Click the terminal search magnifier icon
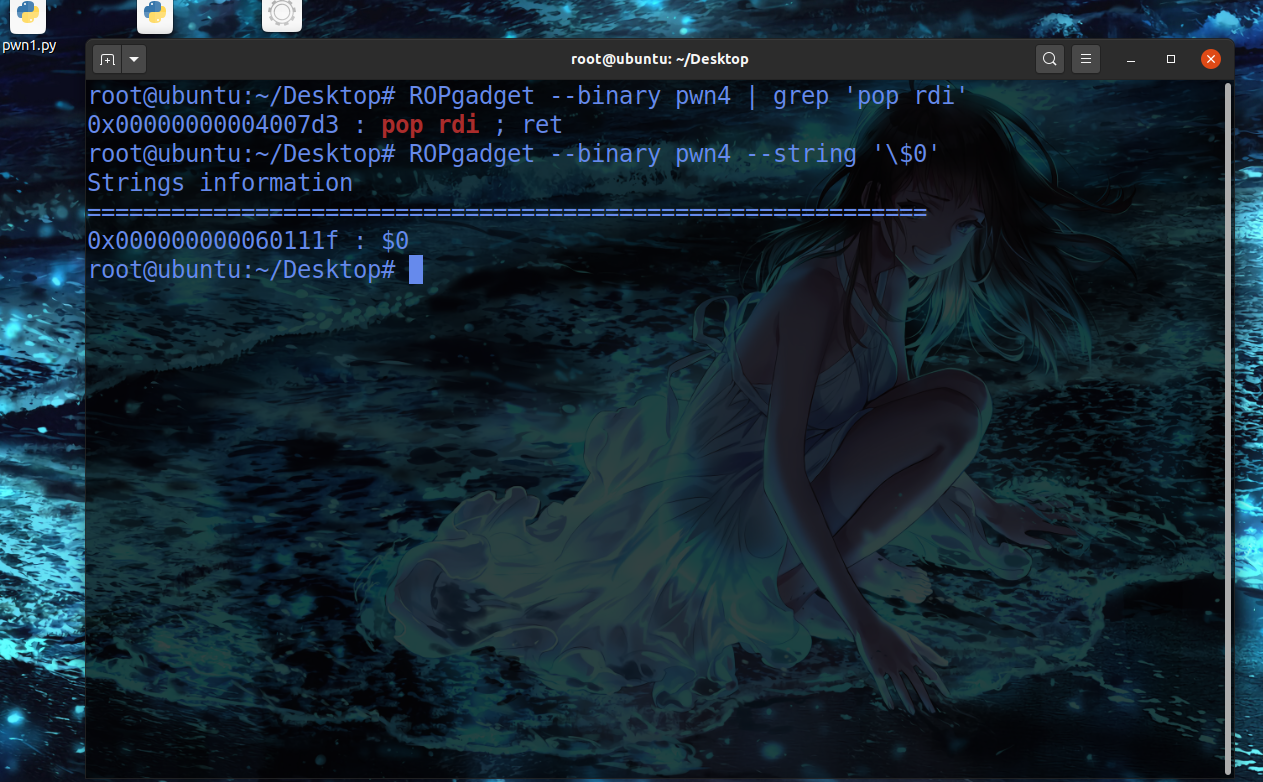Image resolution: width=1263 pixels, height=782 pixels. point(1049,59)
